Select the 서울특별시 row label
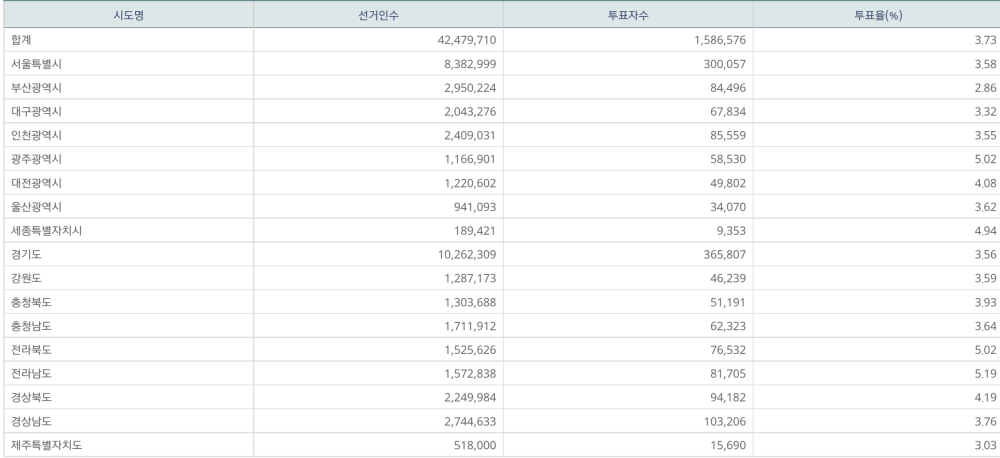1000x458 pixels. [x=36, y=64]
